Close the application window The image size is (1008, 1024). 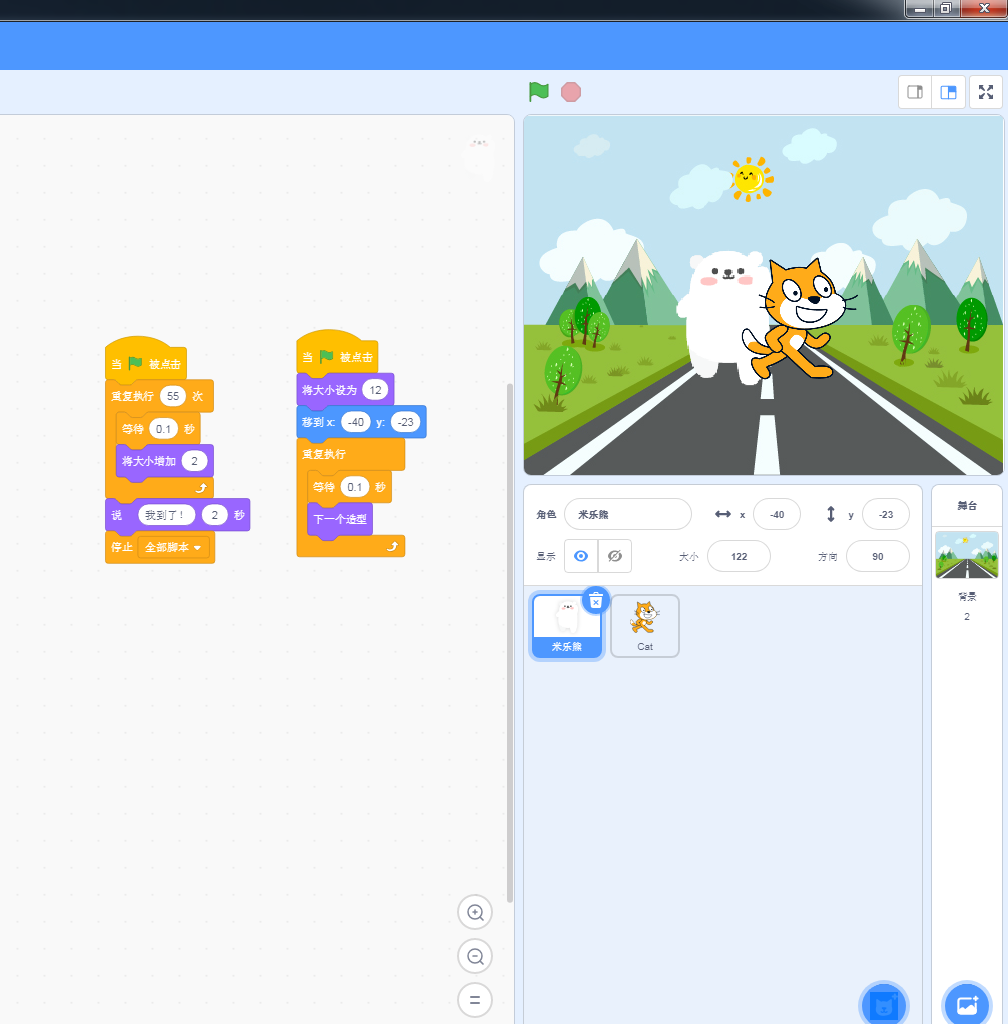pyautogui.click(x=984, y=8)
